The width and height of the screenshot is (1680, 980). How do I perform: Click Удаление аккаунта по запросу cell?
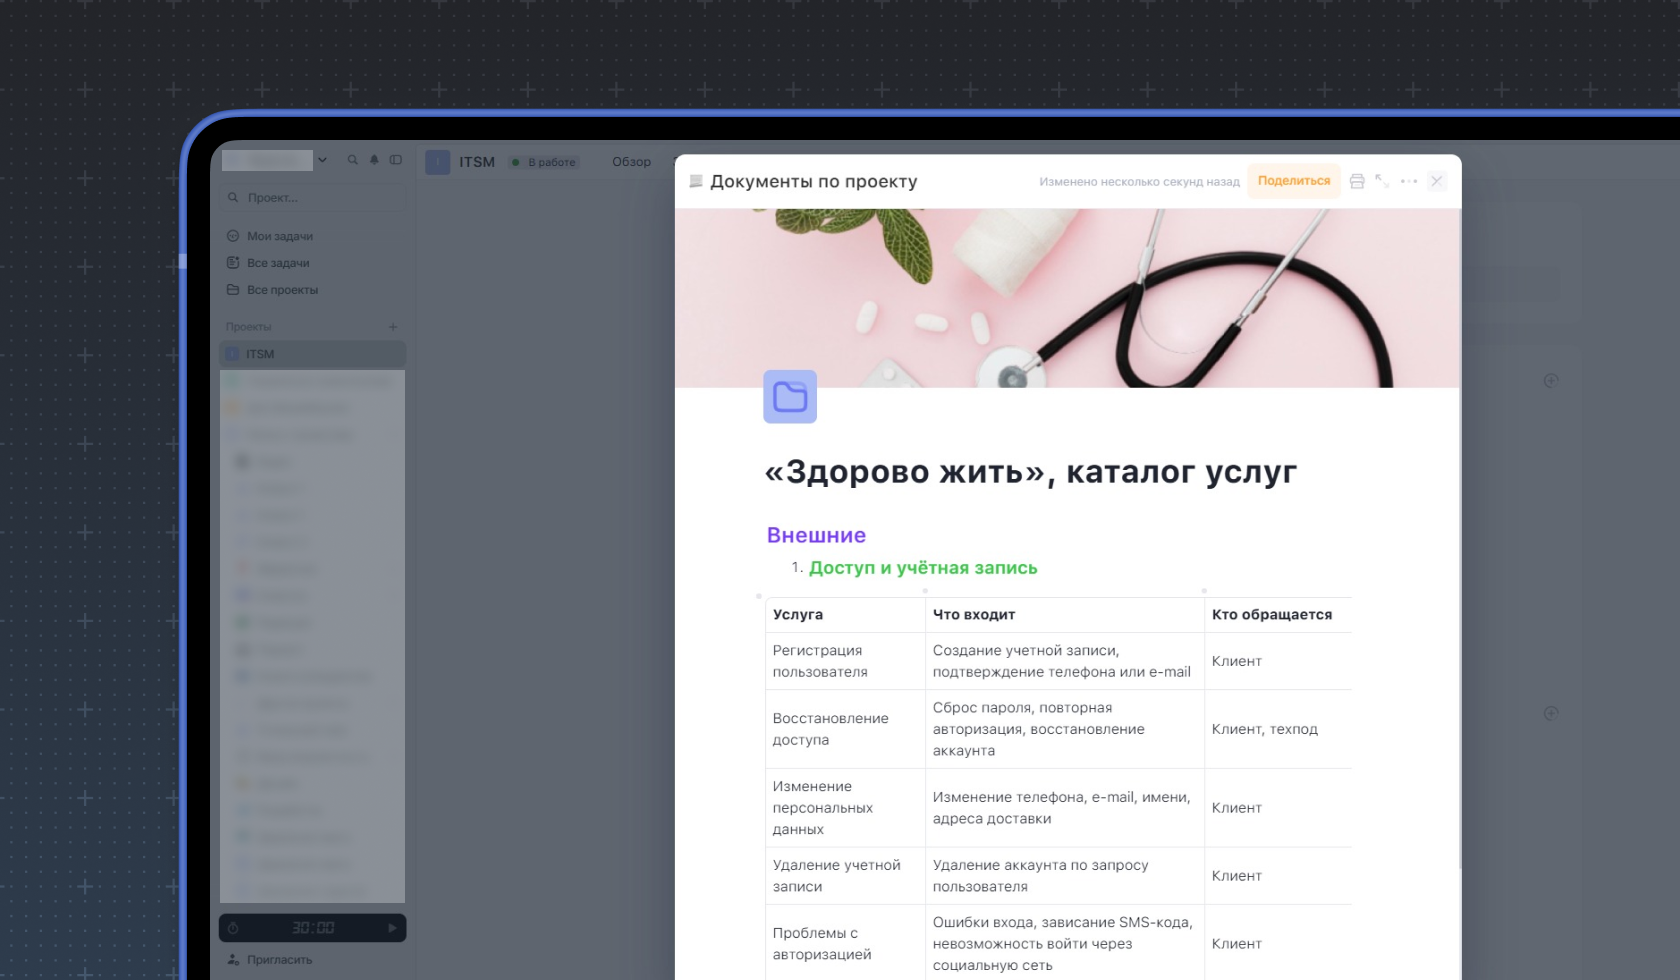click(1065, 876)
